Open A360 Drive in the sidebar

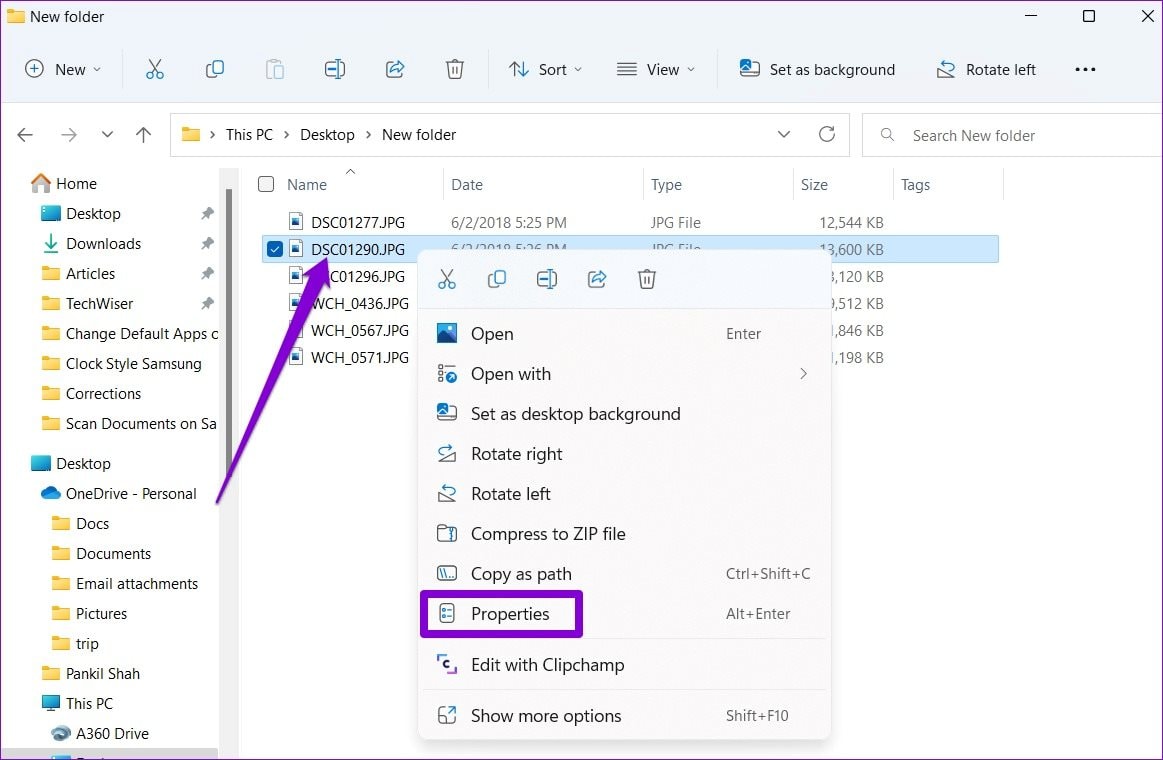[100, 734]
